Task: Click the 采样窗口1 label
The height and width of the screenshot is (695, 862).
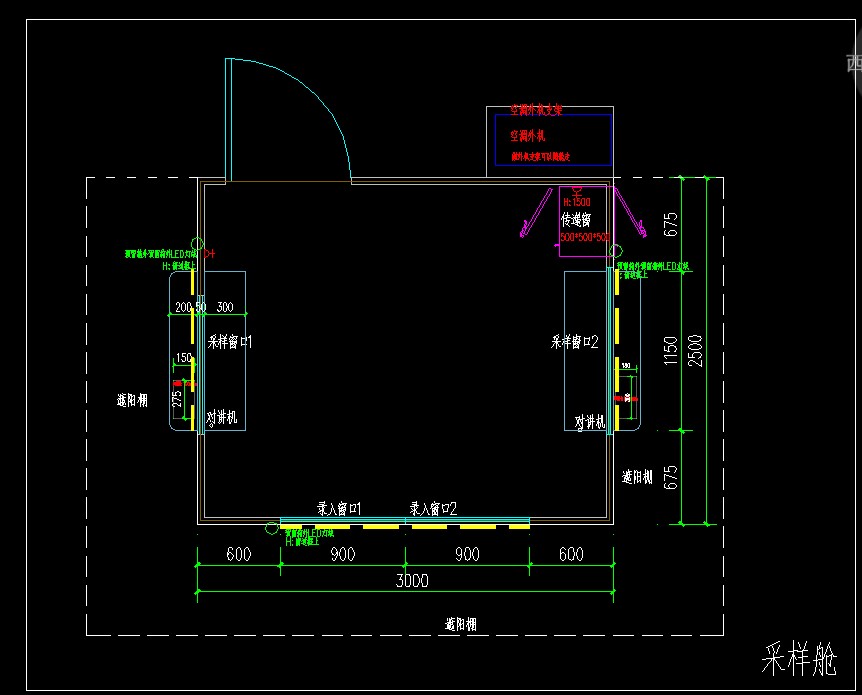Action: 230,342
